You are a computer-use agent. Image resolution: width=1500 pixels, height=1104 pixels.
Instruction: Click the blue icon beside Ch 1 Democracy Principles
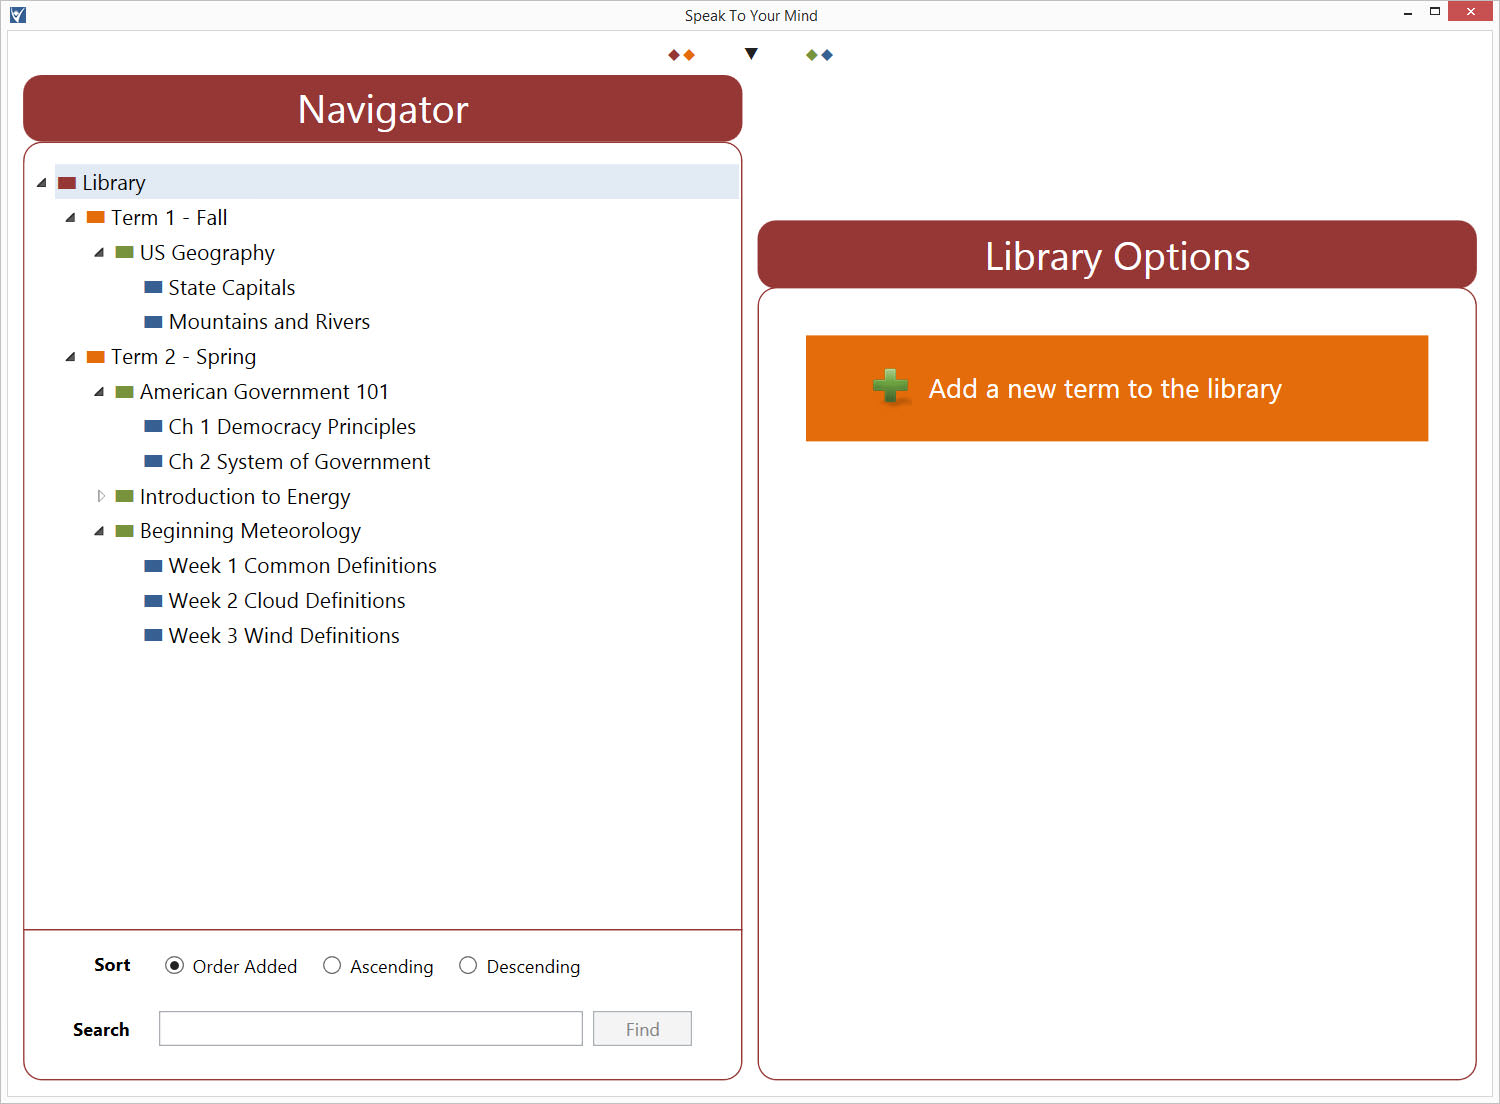pos(153,426)
